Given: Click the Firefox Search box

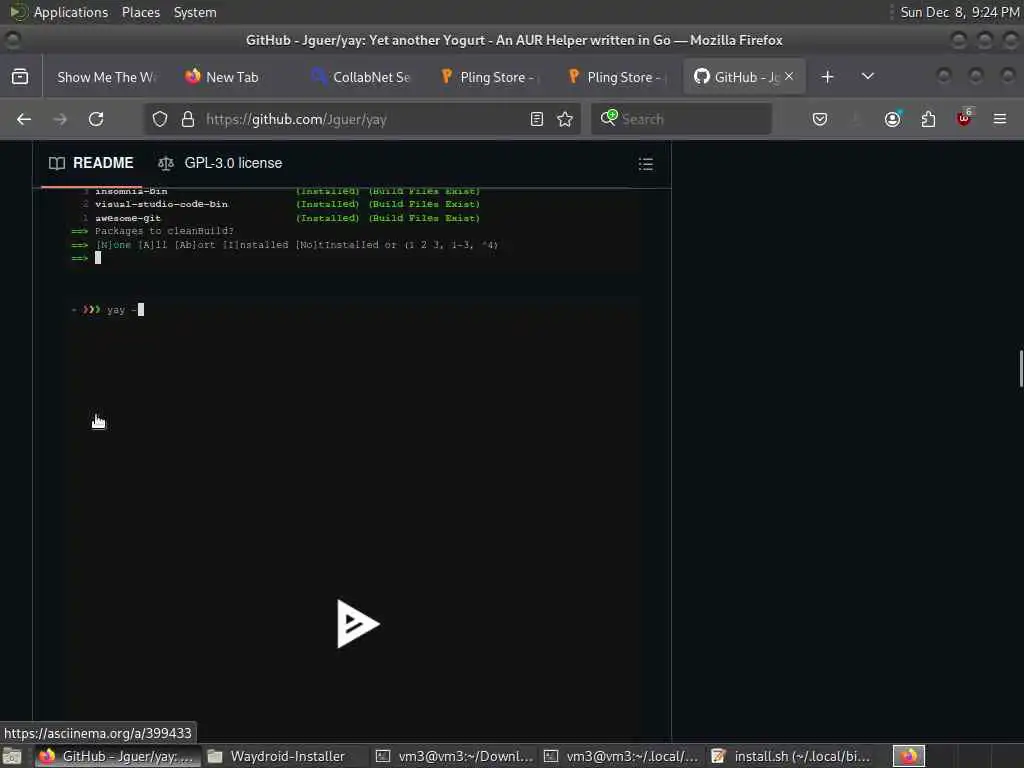Looking at the screenshot, I should tap(681, 119).
